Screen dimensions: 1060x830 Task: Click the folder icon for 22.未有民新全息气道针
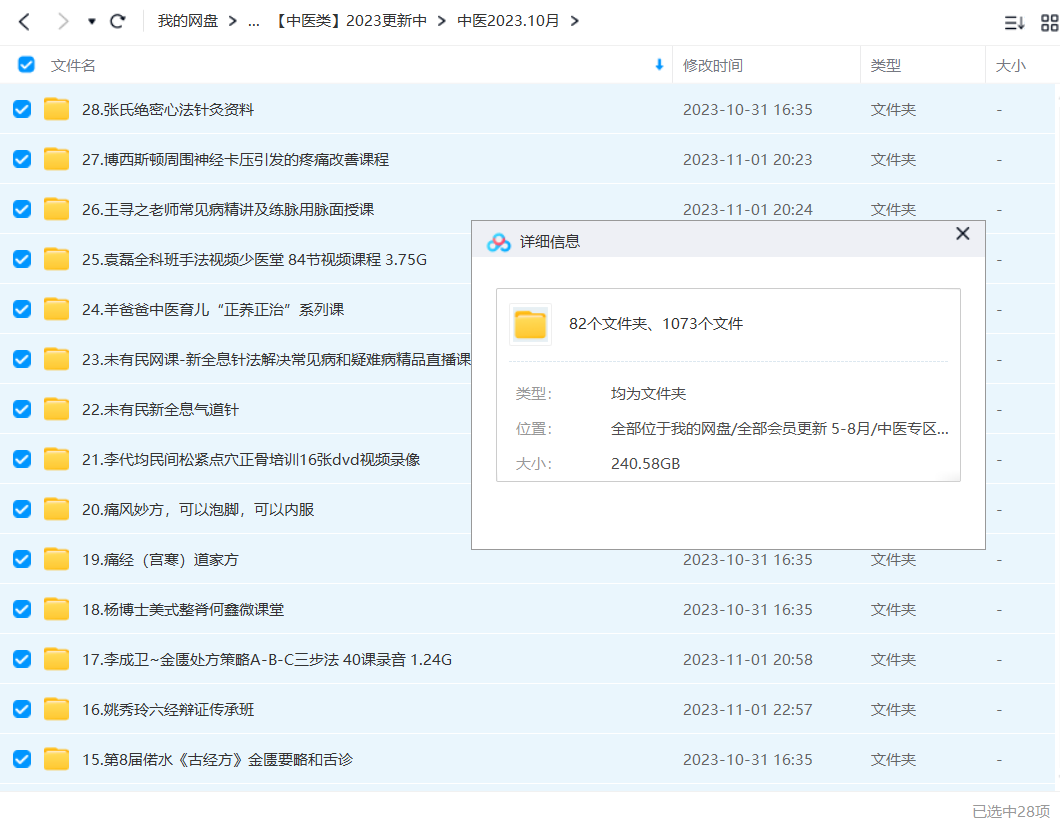[57, 410]
